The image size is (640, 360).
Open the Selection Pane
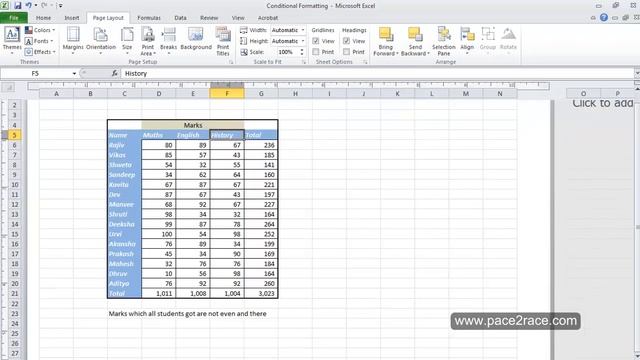pyautogui.click(x=444, y=41)
